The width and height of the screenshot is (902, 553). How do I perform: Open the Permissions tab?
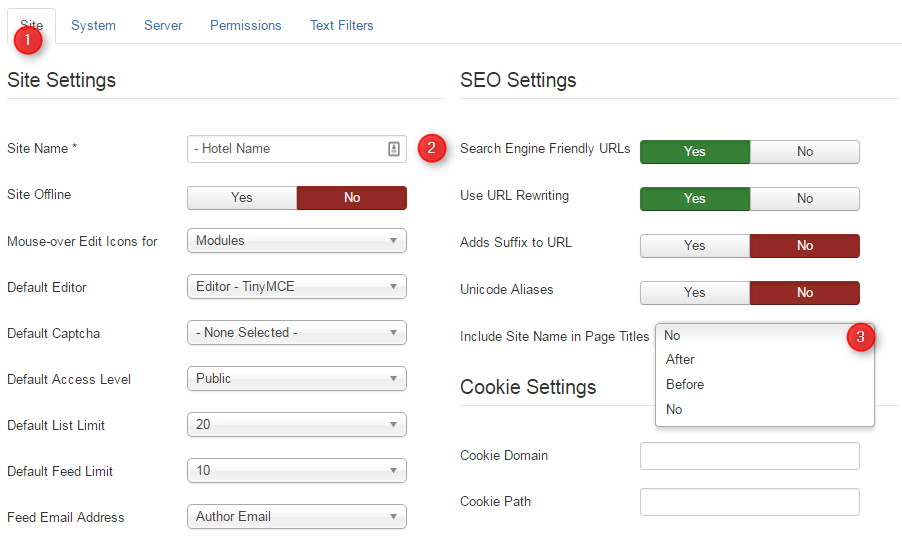click(246, 25)
